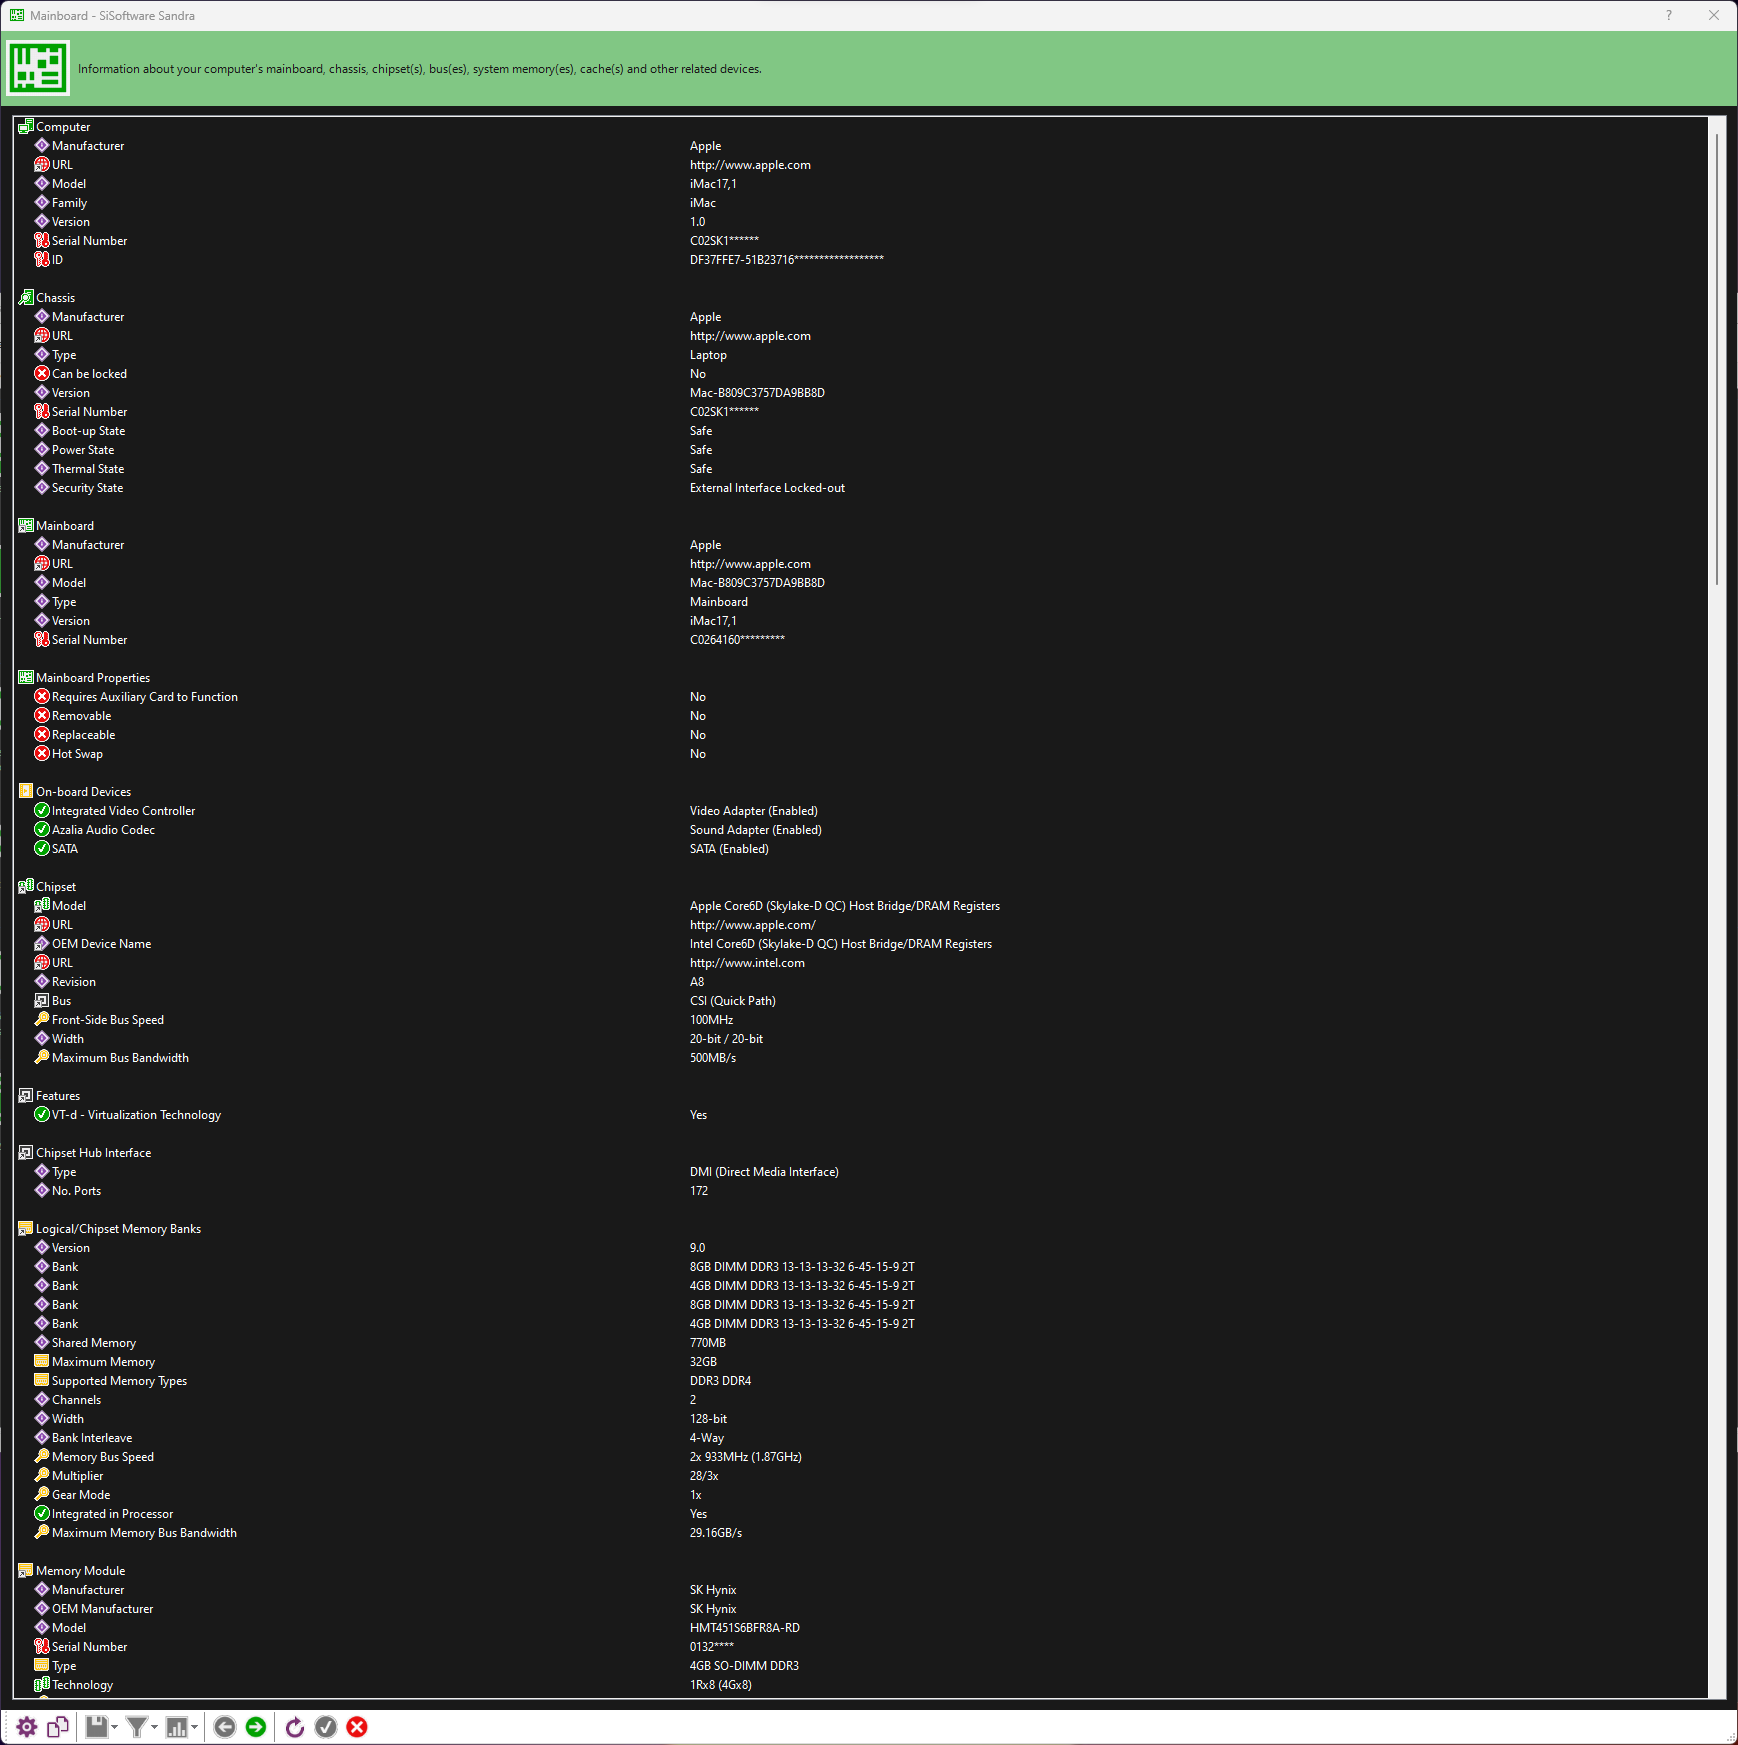Click the header description text banner

click(x=420, y=69)
